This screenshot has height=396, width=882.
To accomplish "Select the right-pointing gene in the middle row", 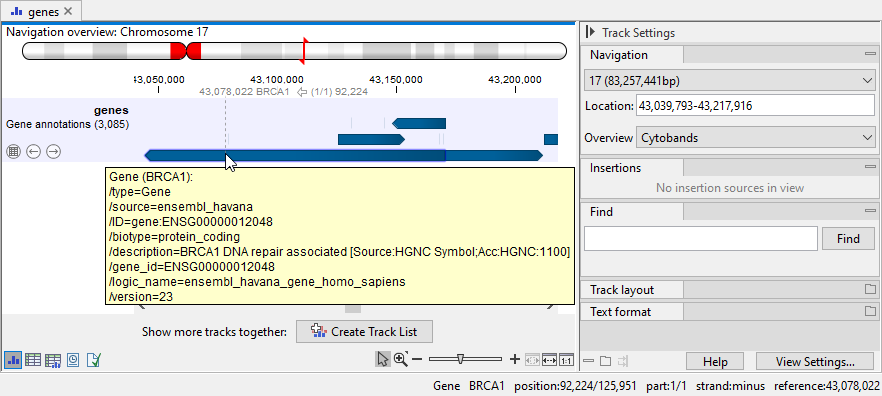I will click(x=371, y=139).
